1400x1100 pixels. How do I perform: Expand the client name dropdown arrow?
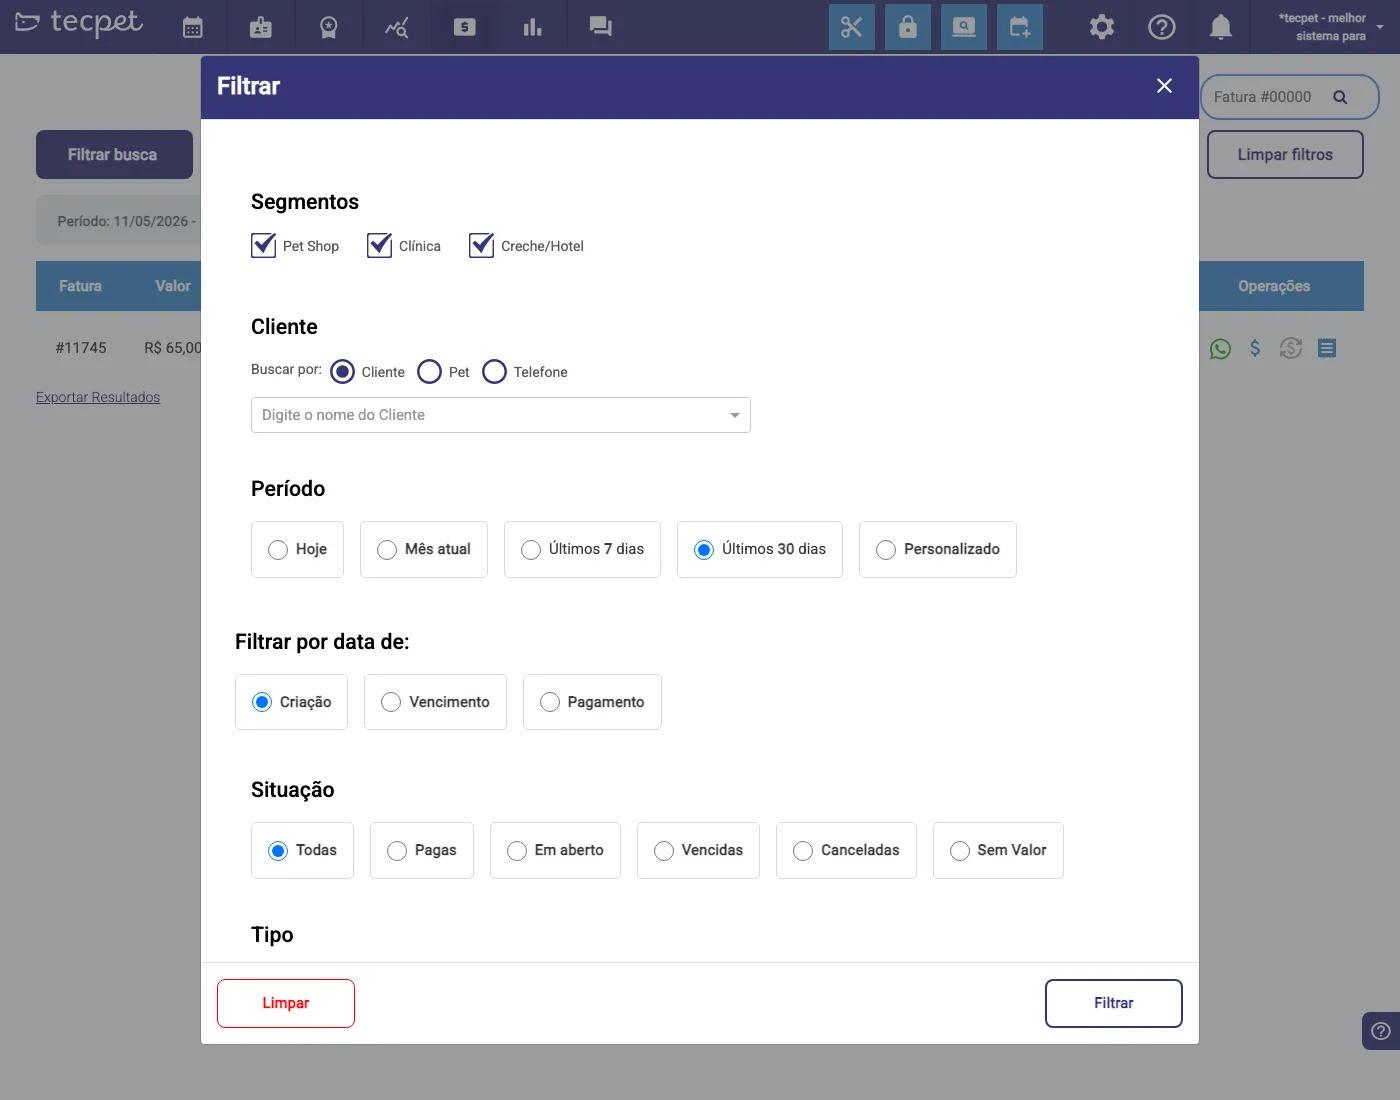click(x=735, y=415)
